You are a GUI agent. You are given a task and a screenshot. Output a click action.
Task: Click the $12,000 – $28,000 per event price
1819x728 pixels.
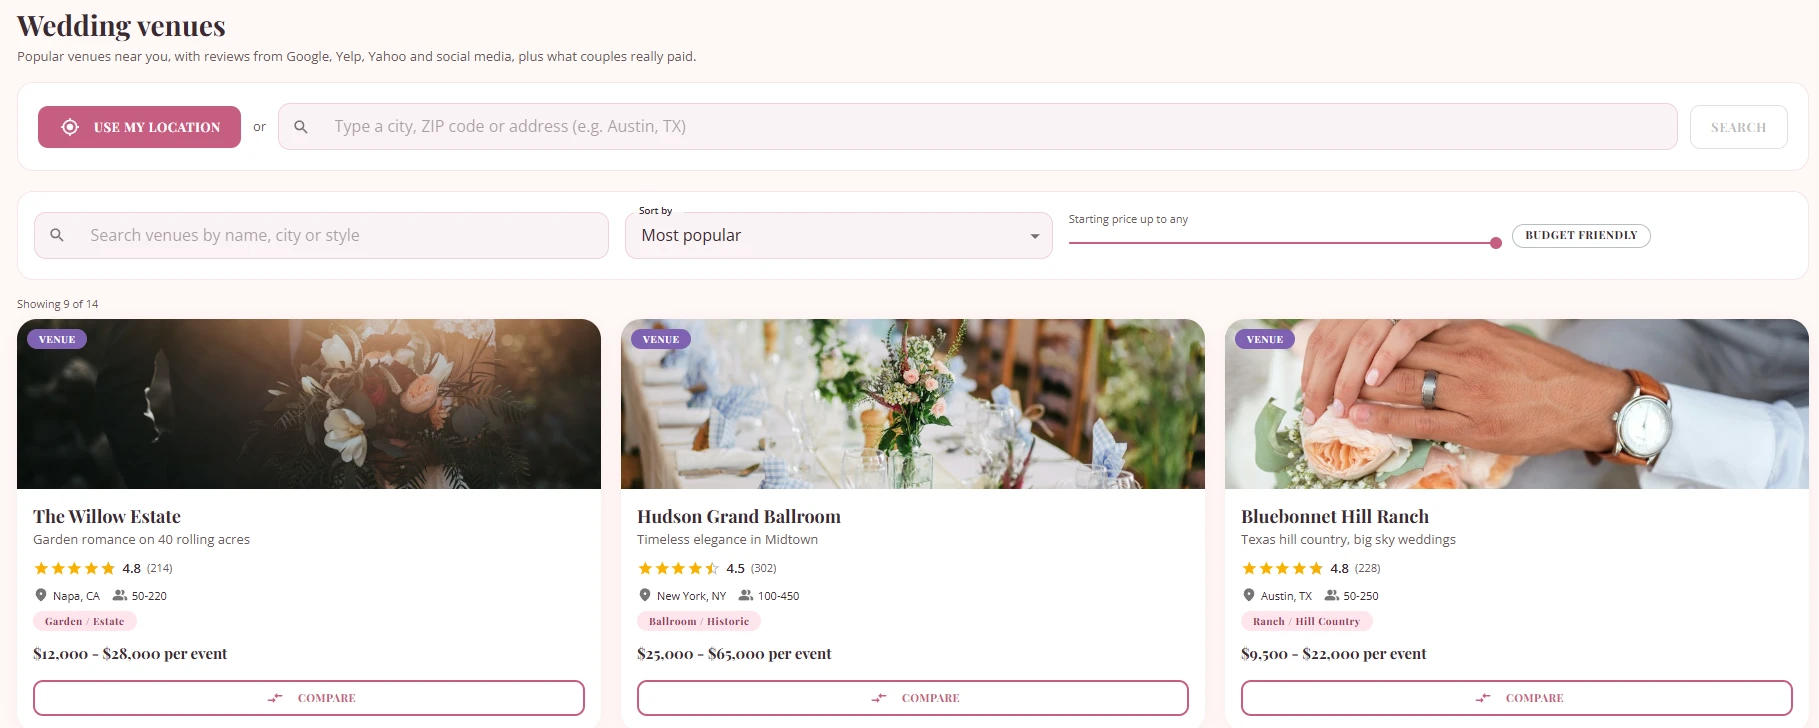(x=130, y=654)
